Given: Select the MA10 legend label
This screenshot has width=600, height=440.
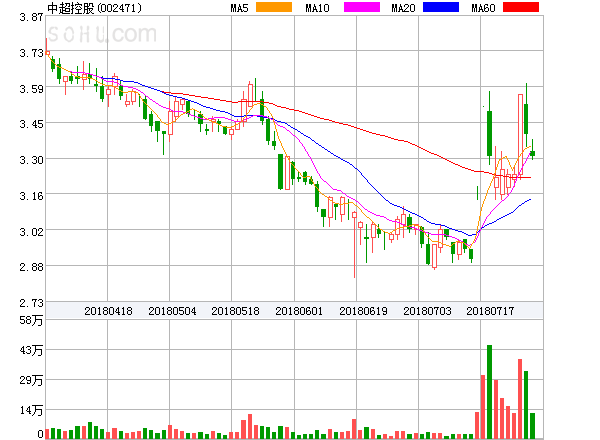Looking at the screenshot, I should point(317,8).
